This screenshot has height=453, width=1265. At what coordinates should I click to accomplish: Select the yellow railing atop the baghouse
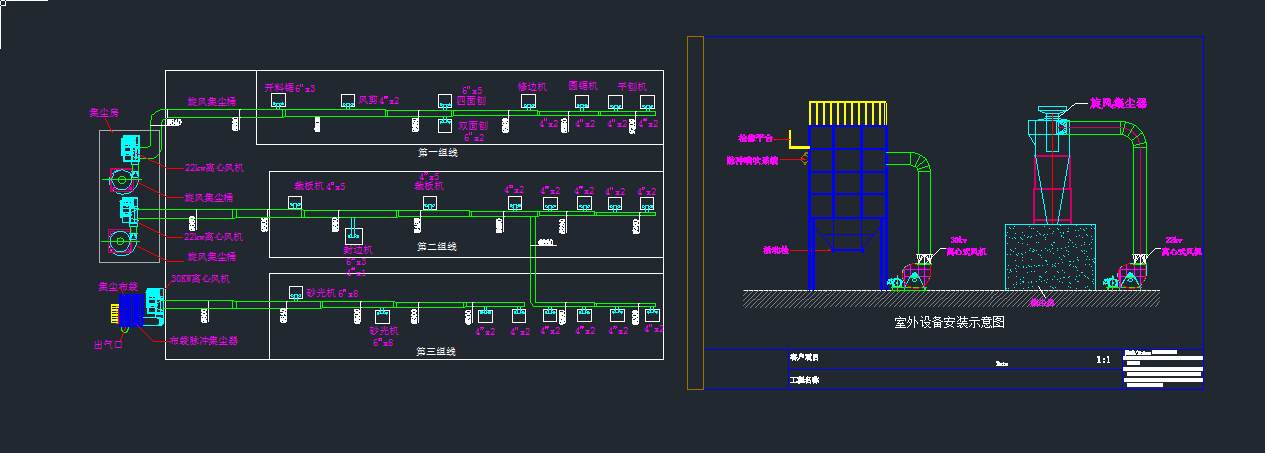[x=847, y=113]
